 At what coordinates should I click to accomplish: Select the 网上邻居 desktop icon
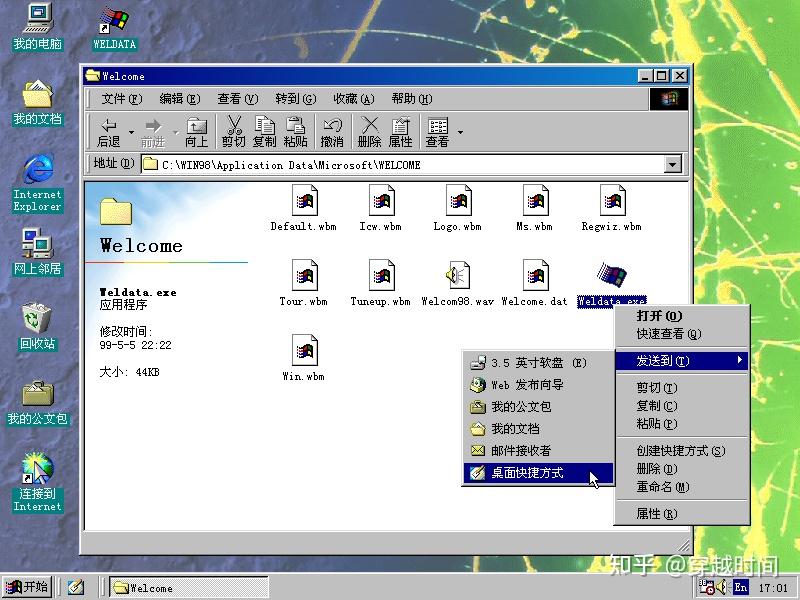click(x=38, y=253)
